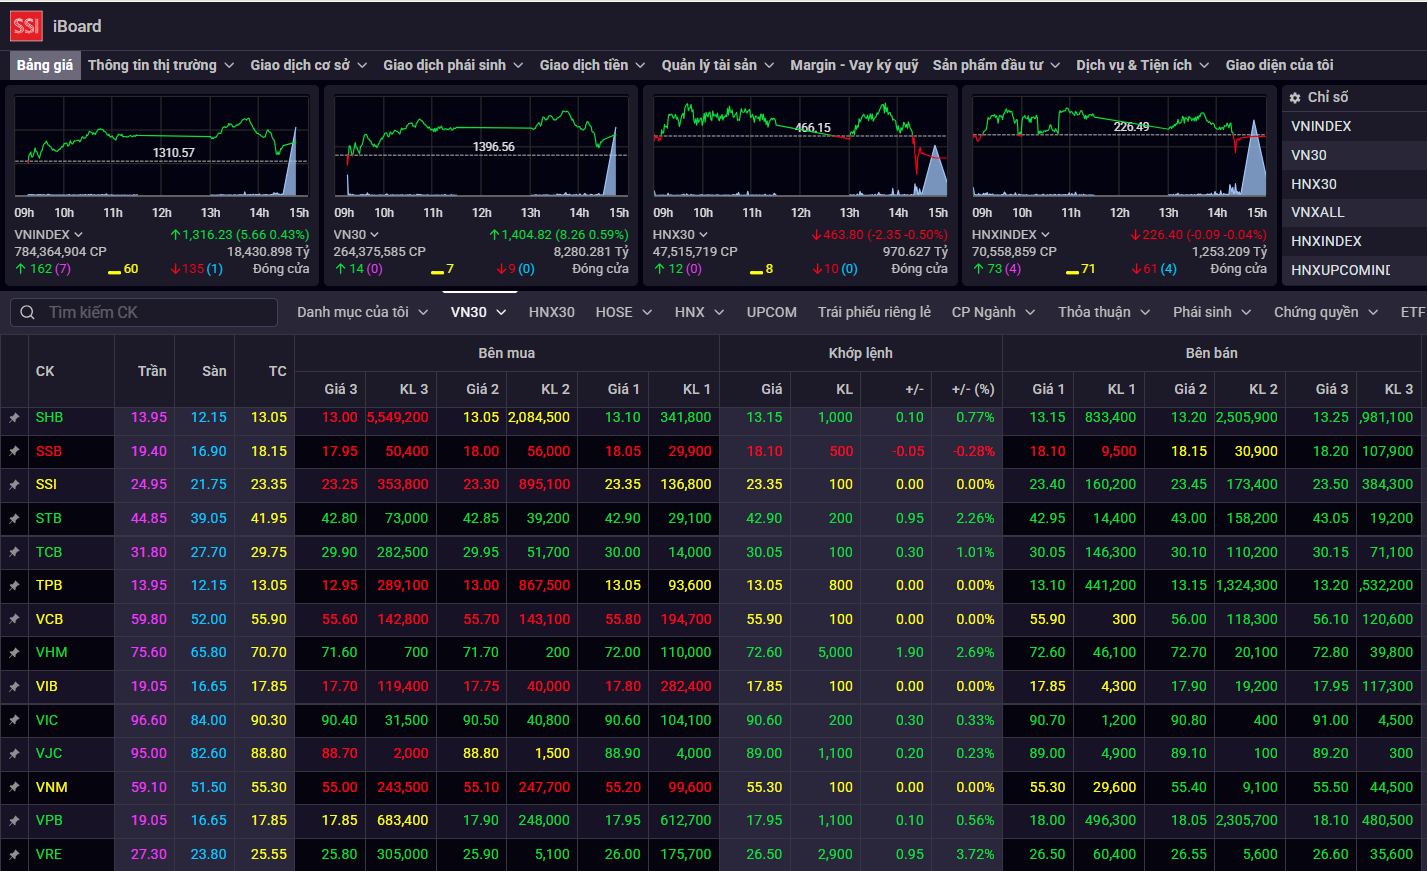Click the SSI logo icon

(26, 26)
